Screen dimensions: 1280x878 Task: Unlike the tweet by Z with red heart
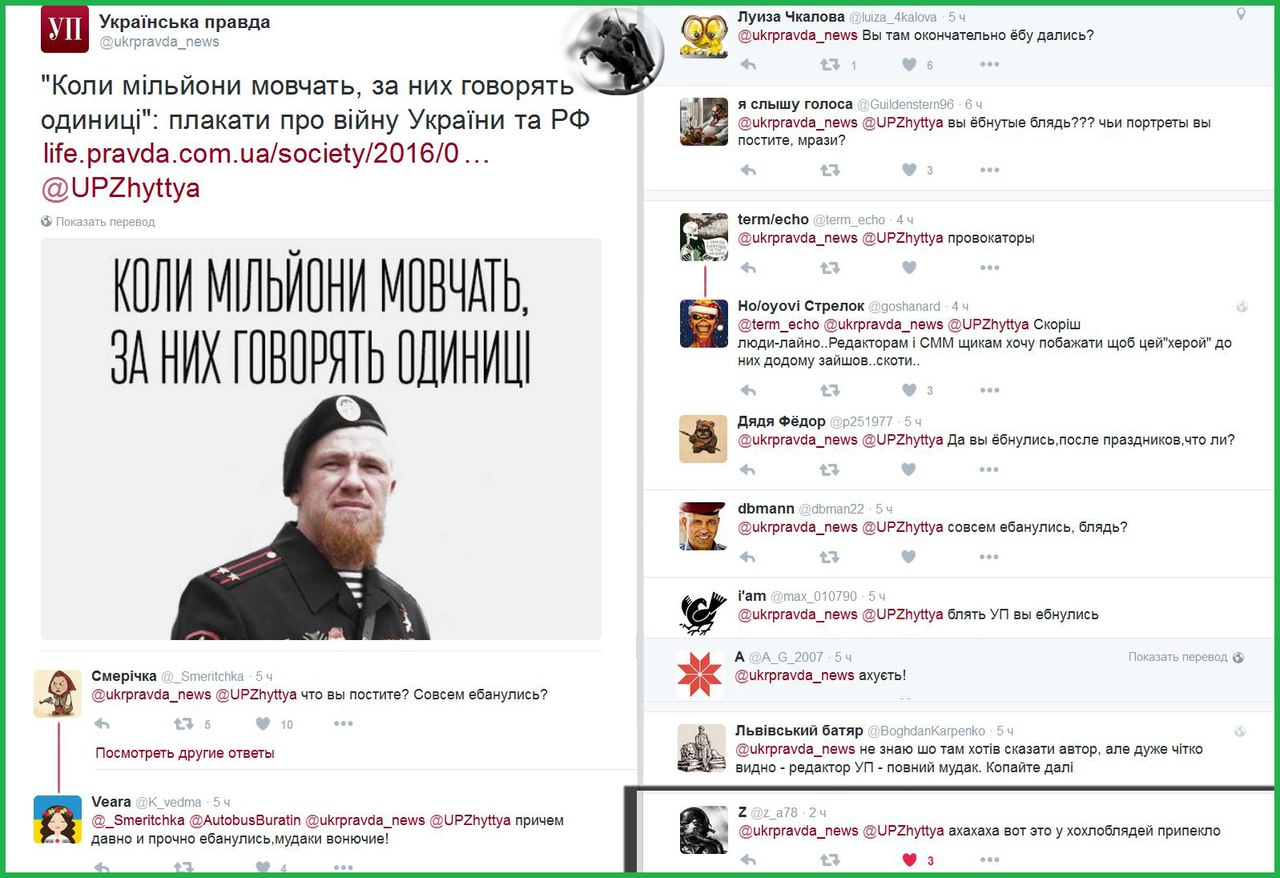909,859
